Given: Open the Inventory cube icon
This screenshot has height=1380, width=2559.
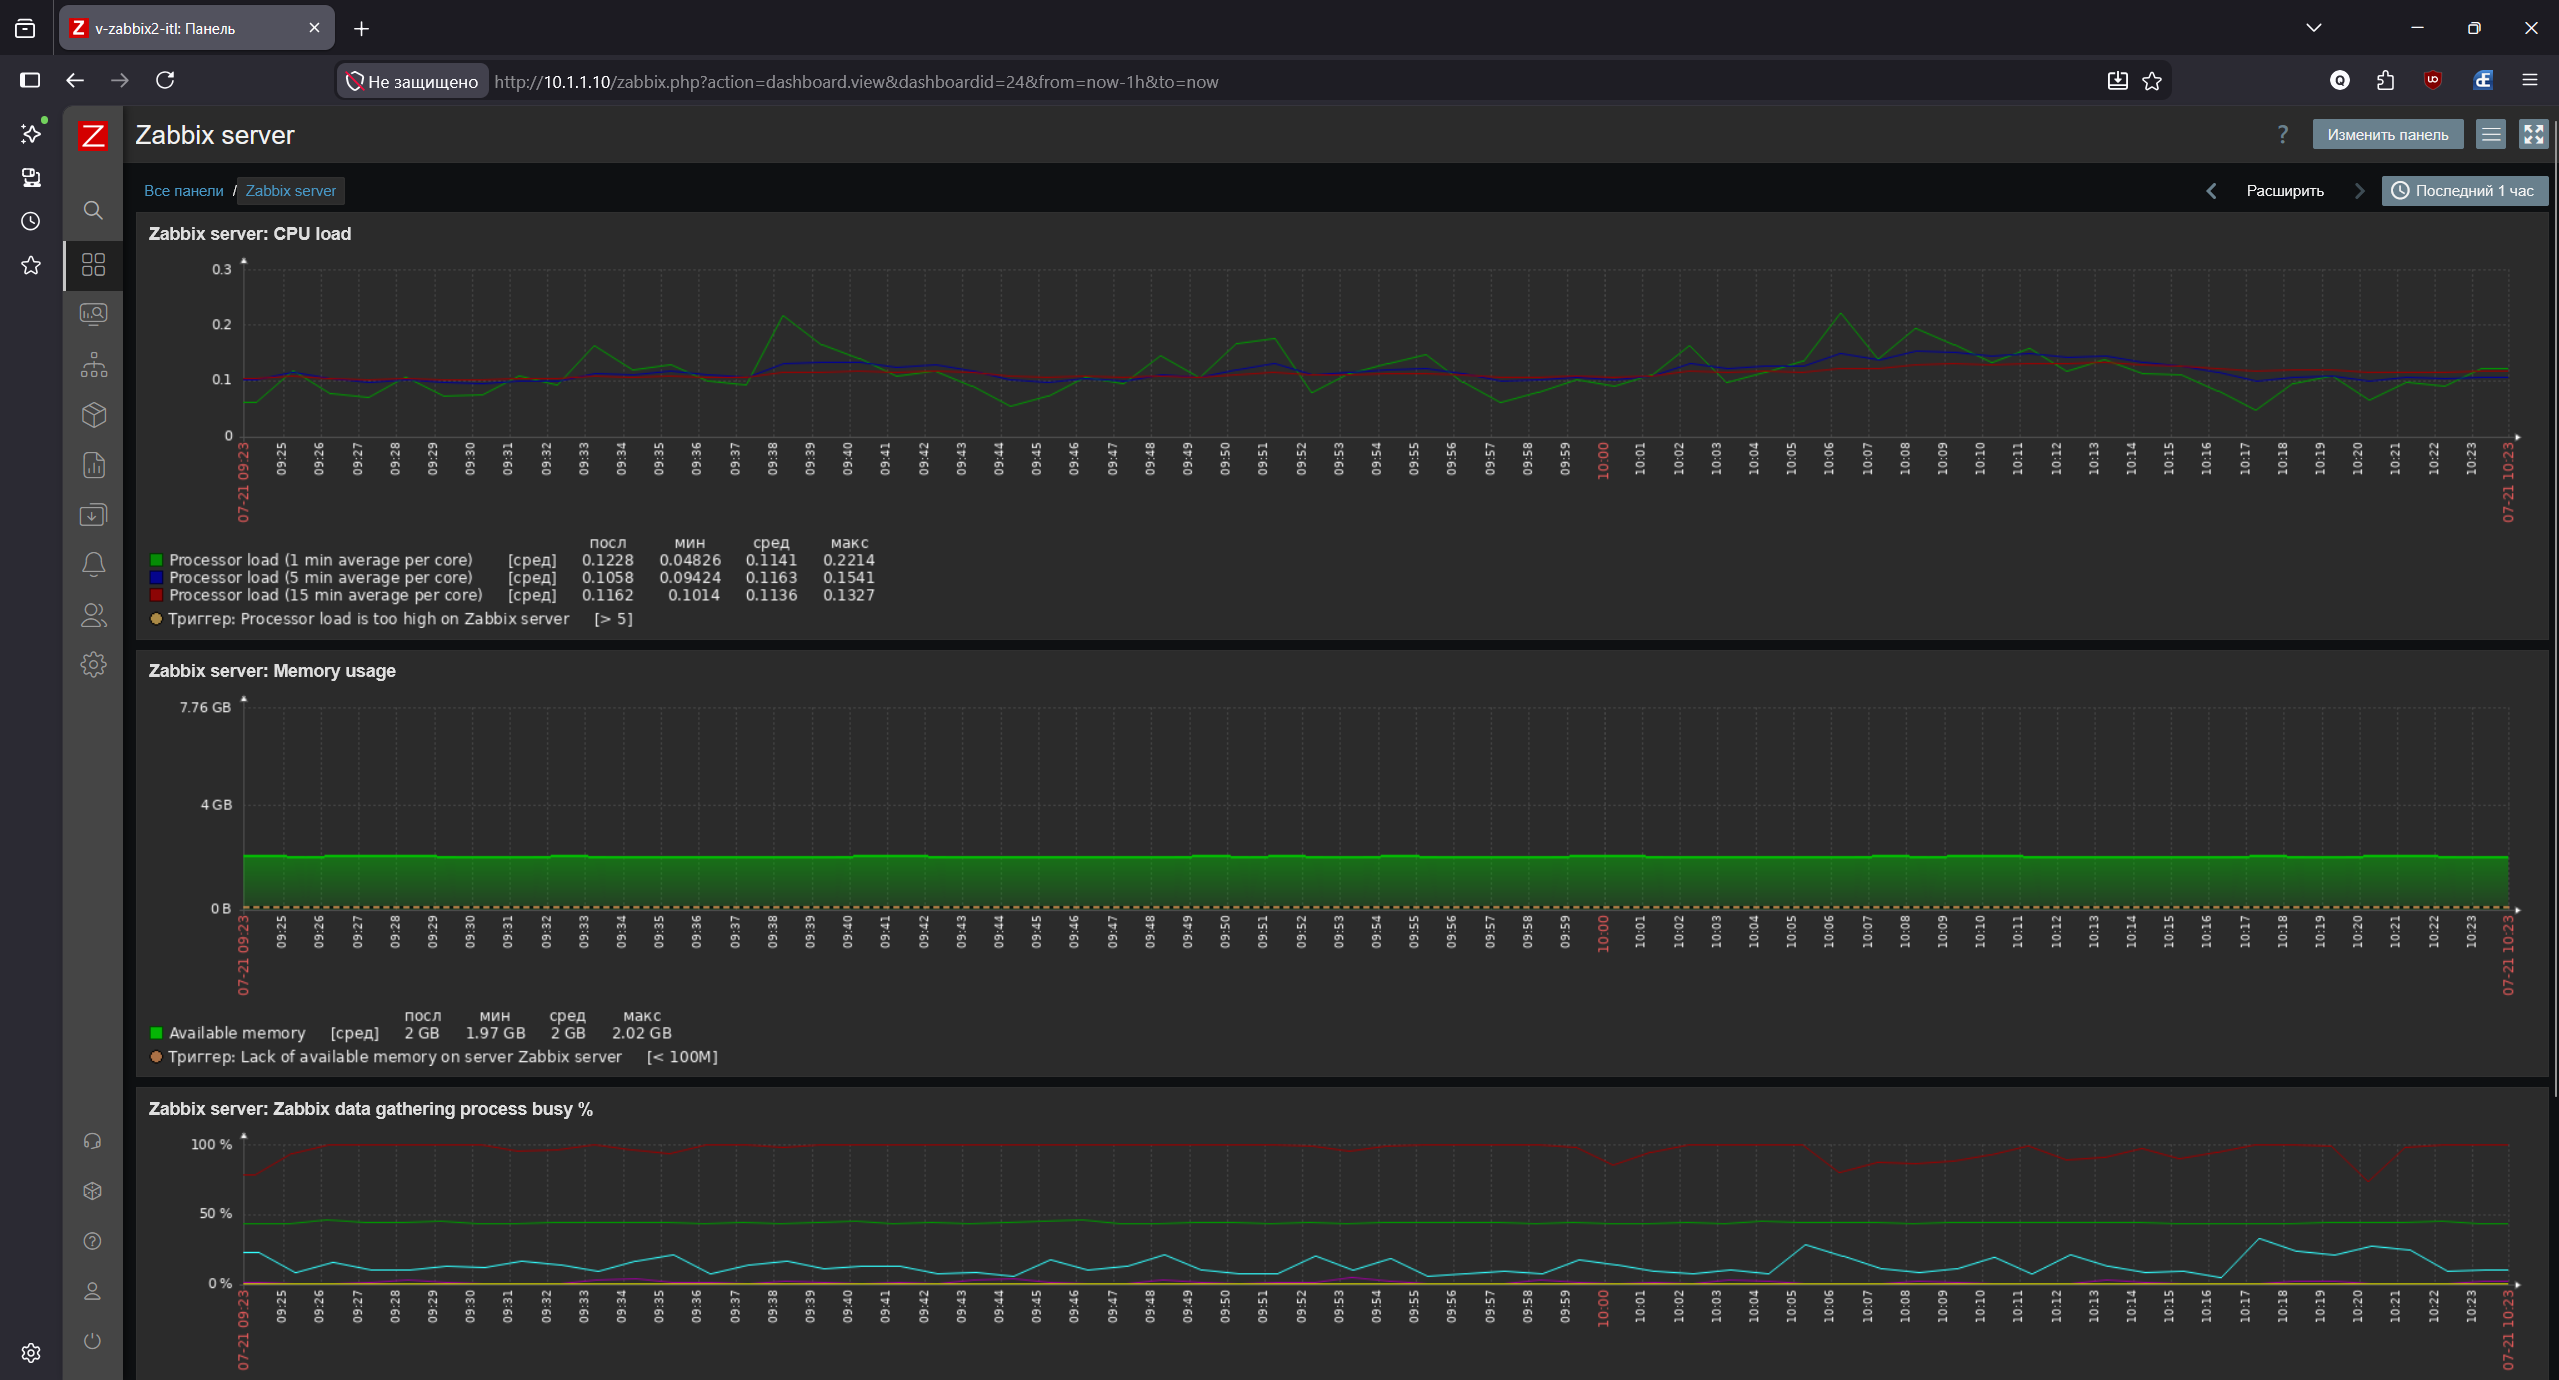Looking at the screenshot, I should coord(93,415).
